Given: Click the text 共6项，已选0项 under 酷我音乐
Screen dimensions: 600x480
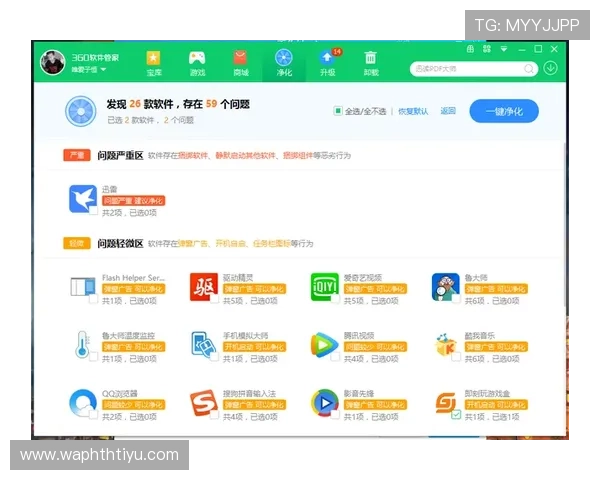Looking at the screenshot, I should [x=492, y=359].
